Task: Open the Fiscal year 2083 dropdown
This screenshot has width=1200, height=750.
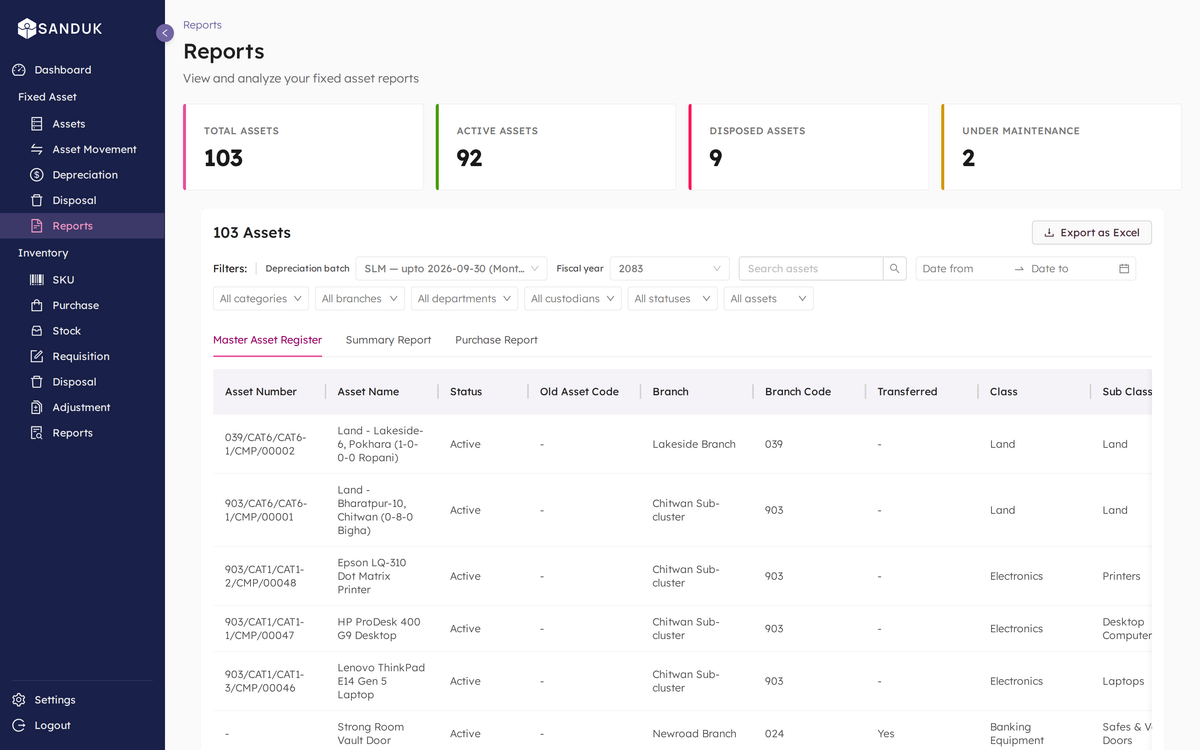Action: click(x=670, y=269)
